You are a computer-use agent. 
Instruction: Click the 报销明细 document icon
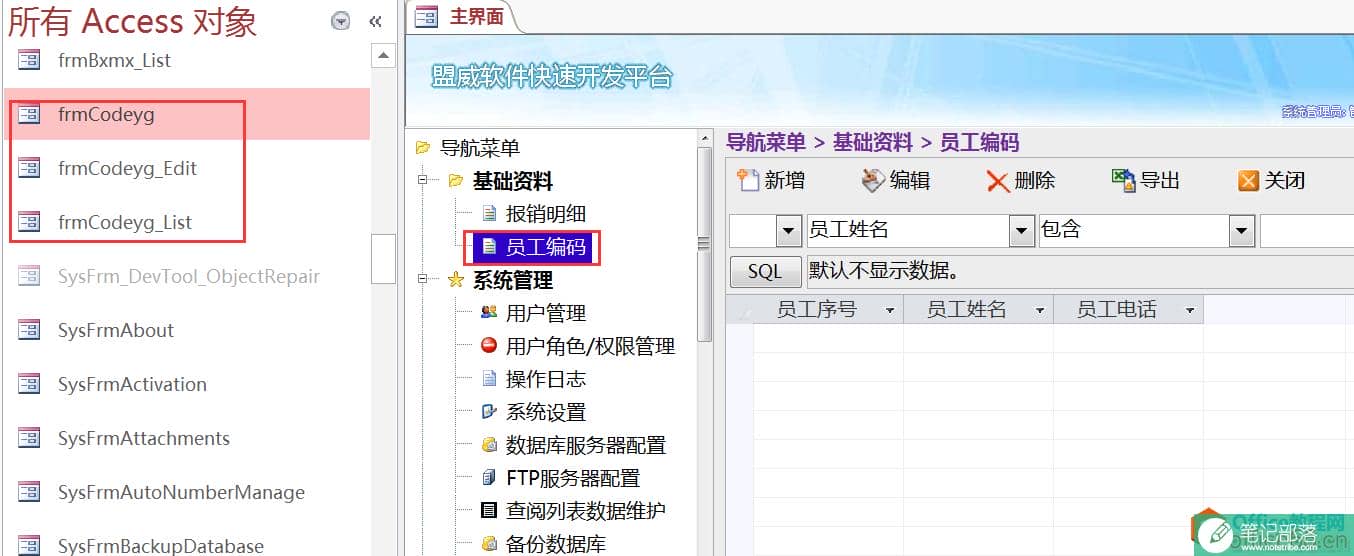[489, 213]
